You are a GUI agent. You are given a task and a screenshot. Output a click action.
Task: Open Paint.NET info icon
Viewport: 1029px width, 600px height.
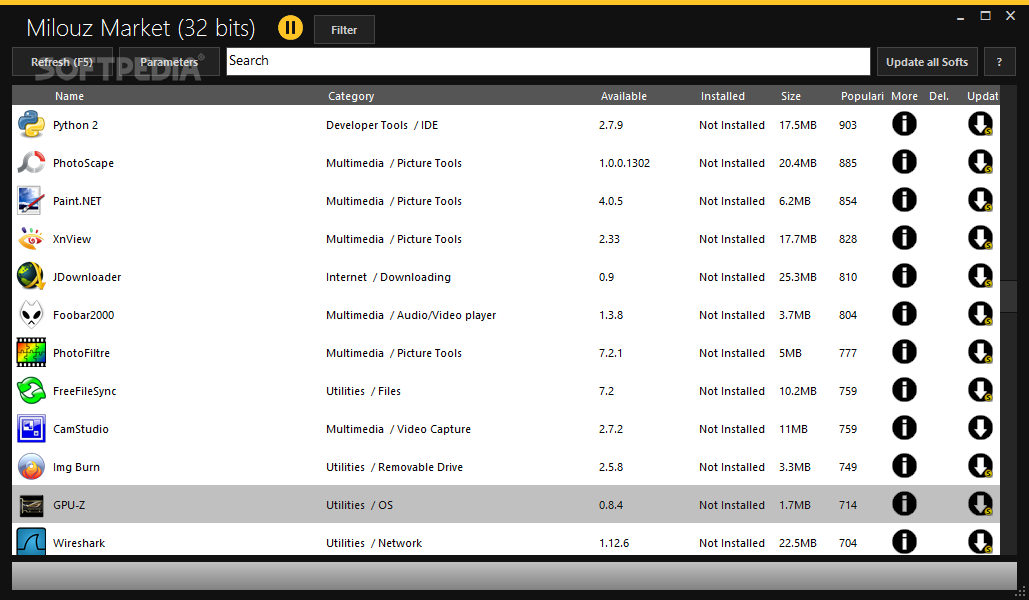(x=904, y=200)
